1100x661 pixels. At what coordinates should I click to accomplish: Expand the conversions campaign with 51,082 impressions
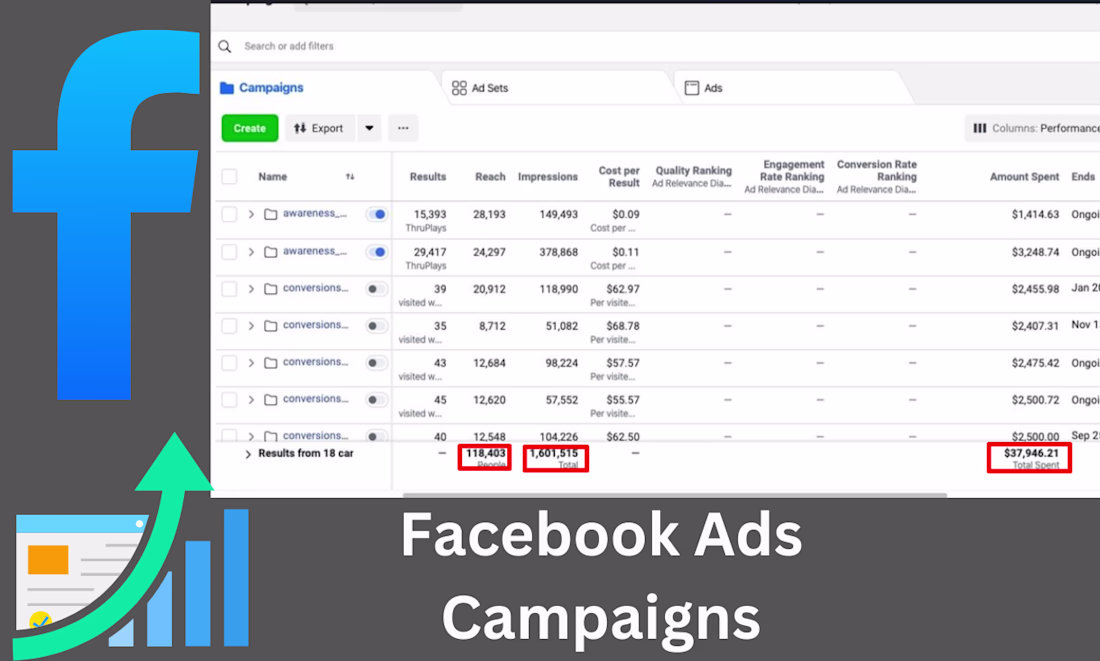click(251, 326)
